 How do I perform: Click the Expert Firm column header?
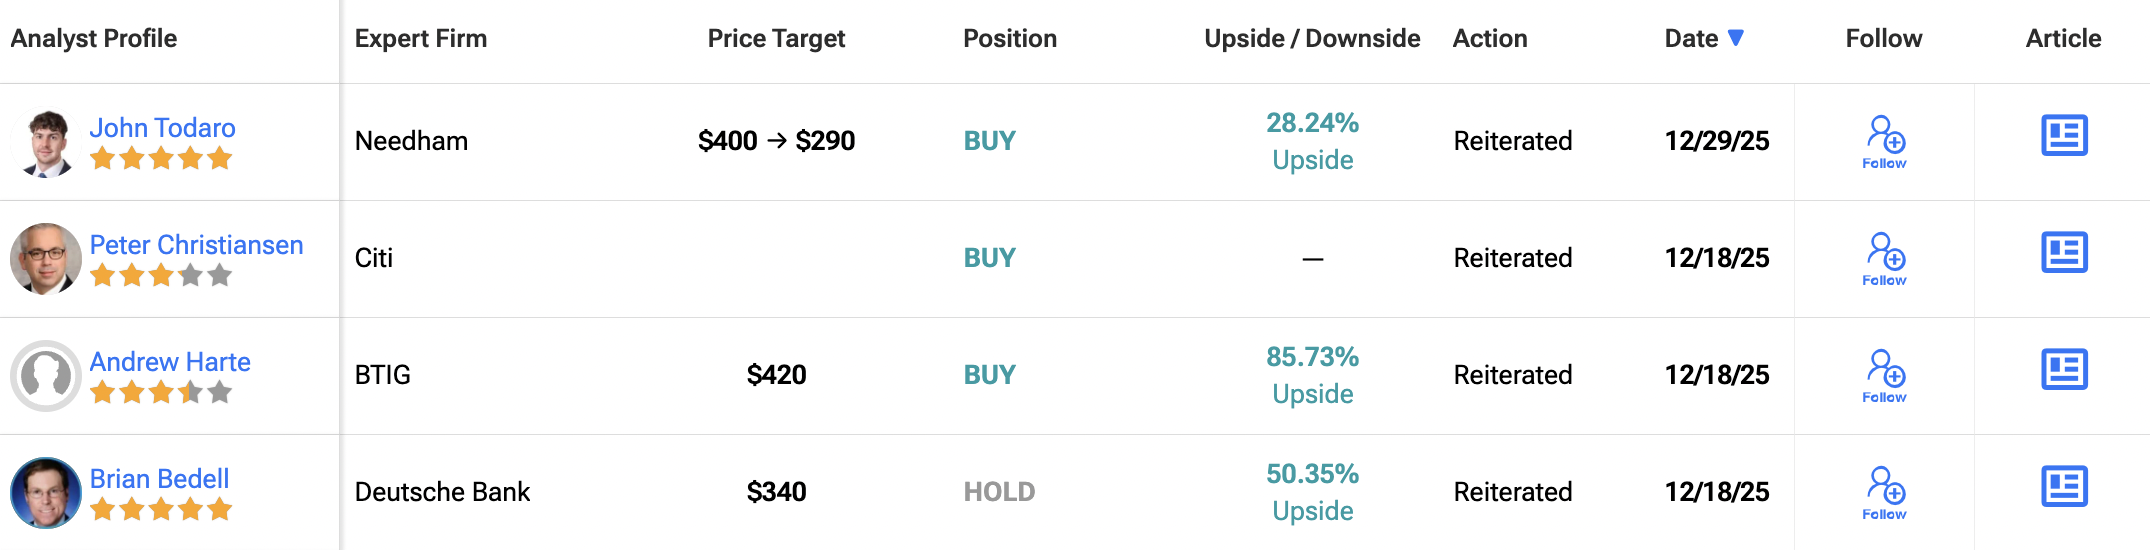421,38
